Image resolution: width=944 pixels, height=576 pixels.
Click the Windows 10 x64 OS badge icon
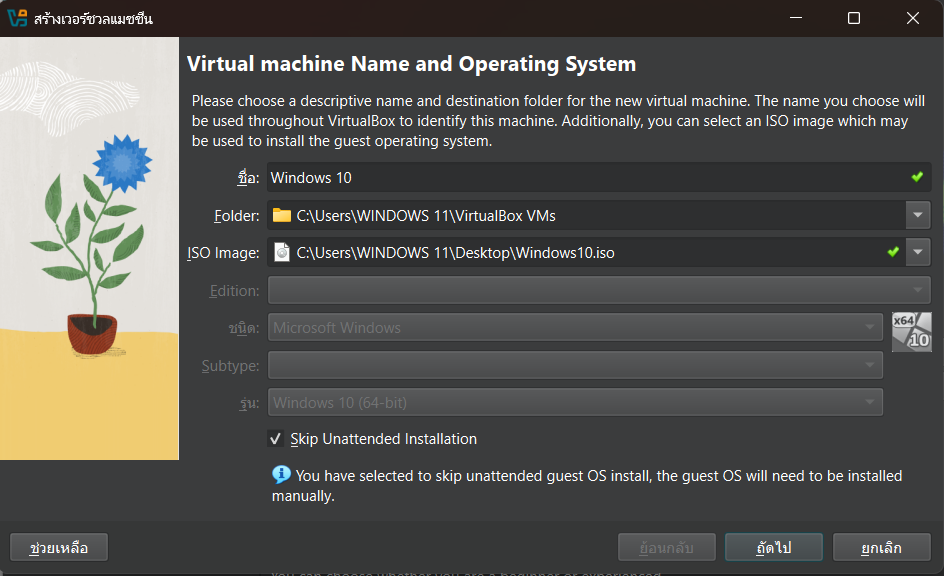pyautogui.click(x=911, y=331)
